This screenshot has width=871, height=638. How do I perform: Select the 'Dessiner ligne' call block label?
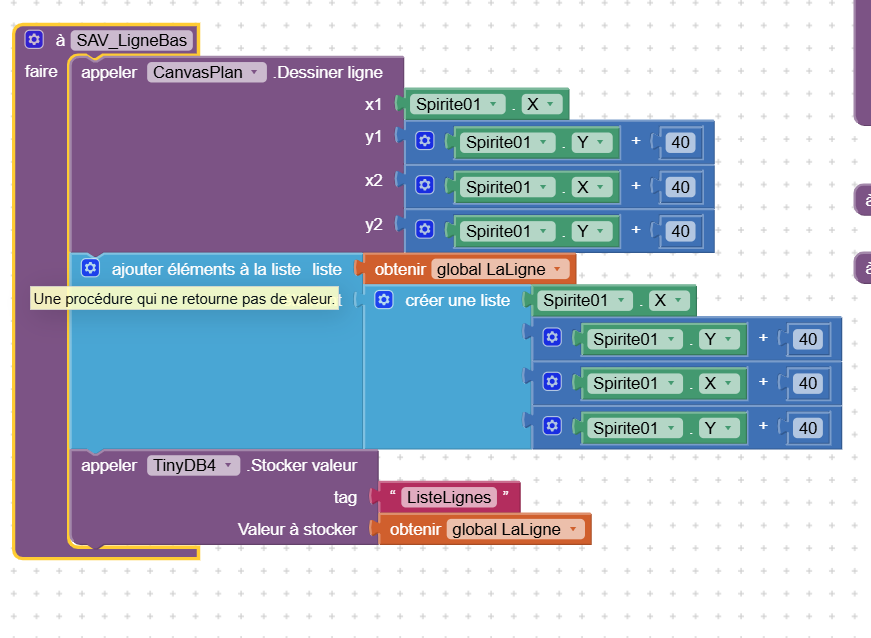coord(328,72)
